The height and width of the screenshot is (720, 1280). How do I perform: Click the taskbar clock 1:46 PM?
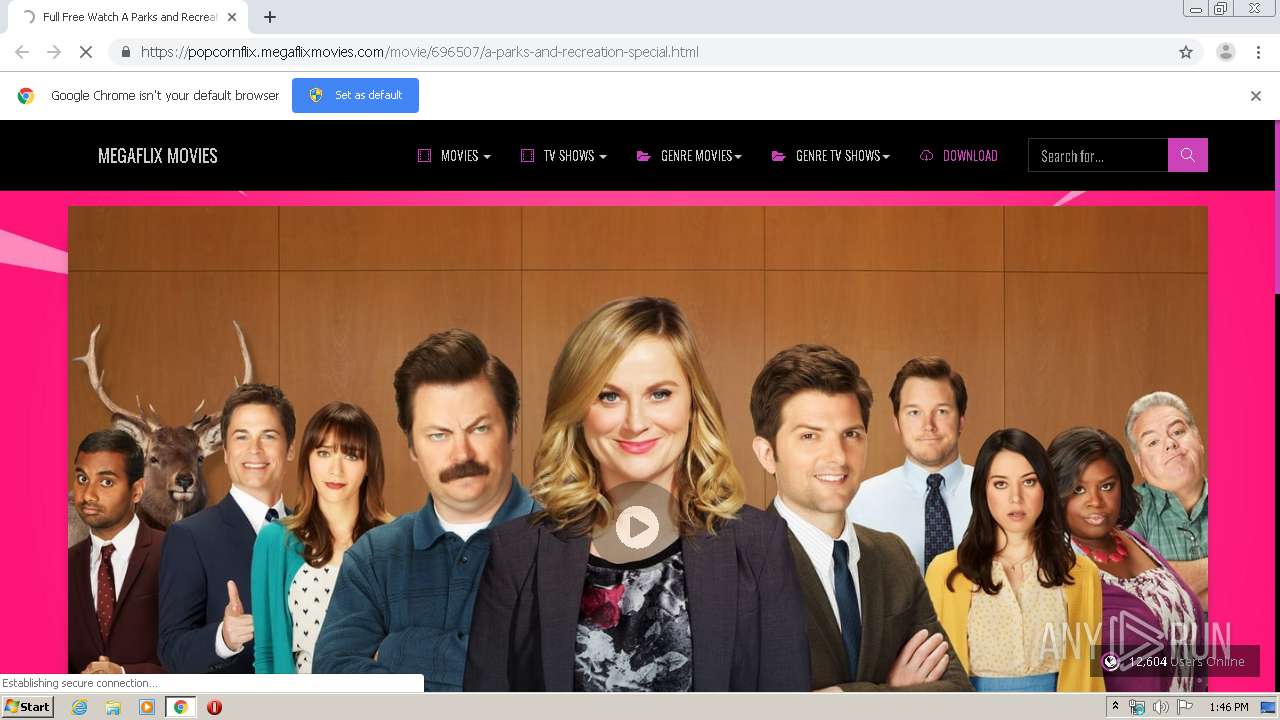(1229, 707)
